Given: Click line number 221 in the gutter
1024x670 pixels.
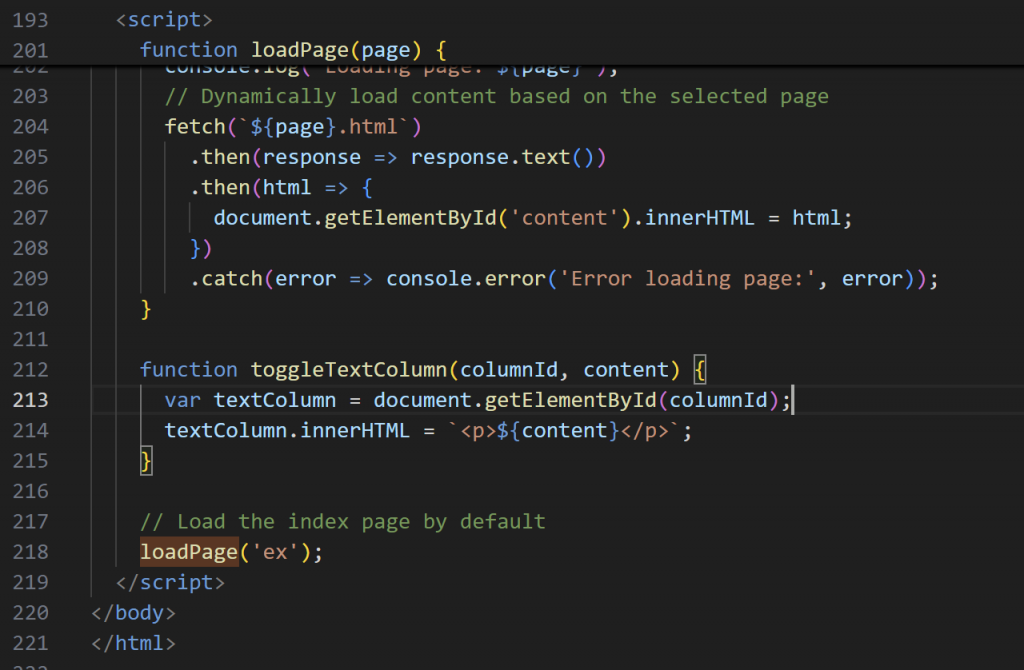Looking at the screenshot, I should (31, 643).
